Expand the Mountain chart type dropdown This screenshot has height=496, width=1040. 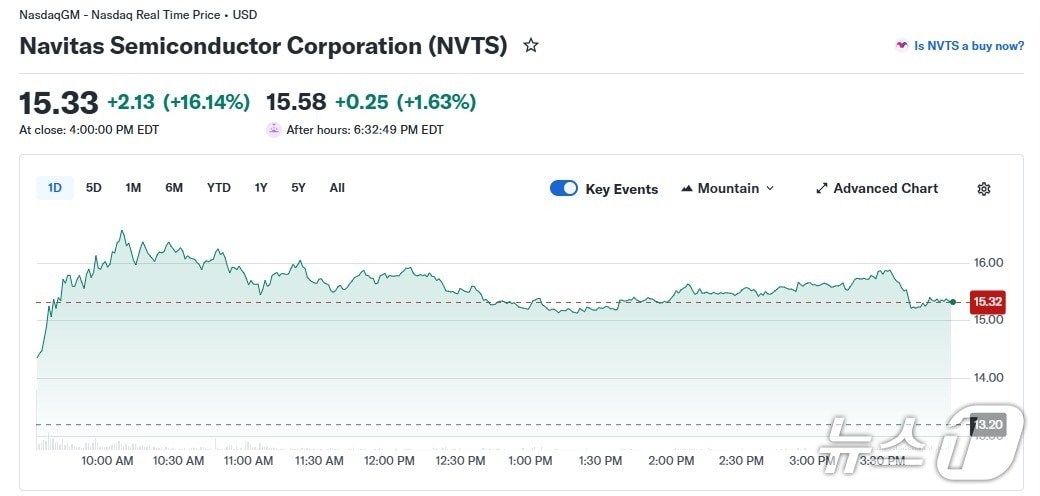770,189
